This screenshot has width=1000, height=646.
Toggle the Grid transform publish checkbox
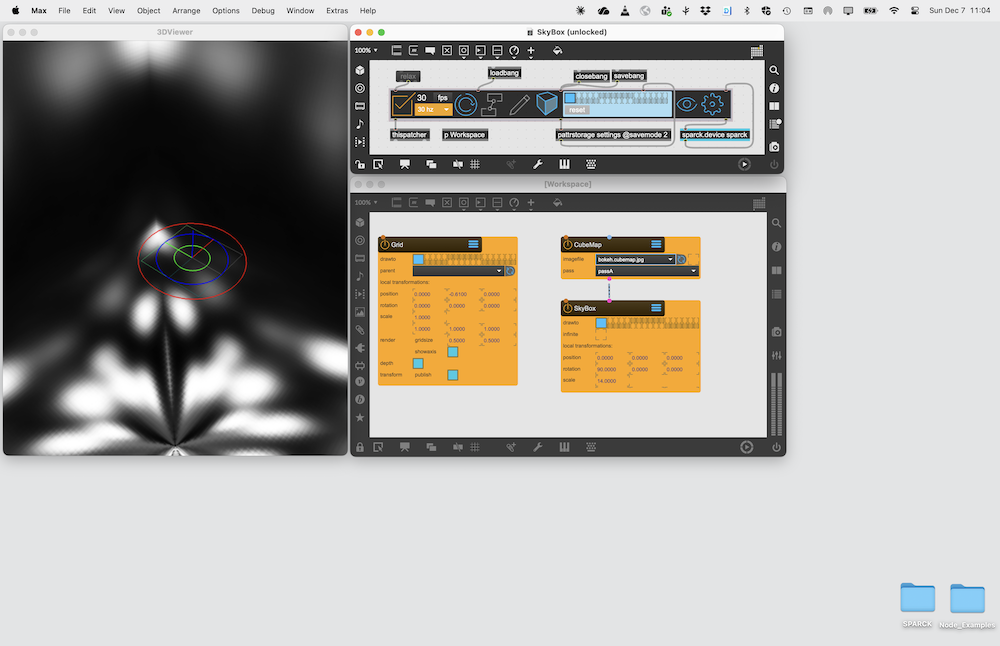click(452, 375)
